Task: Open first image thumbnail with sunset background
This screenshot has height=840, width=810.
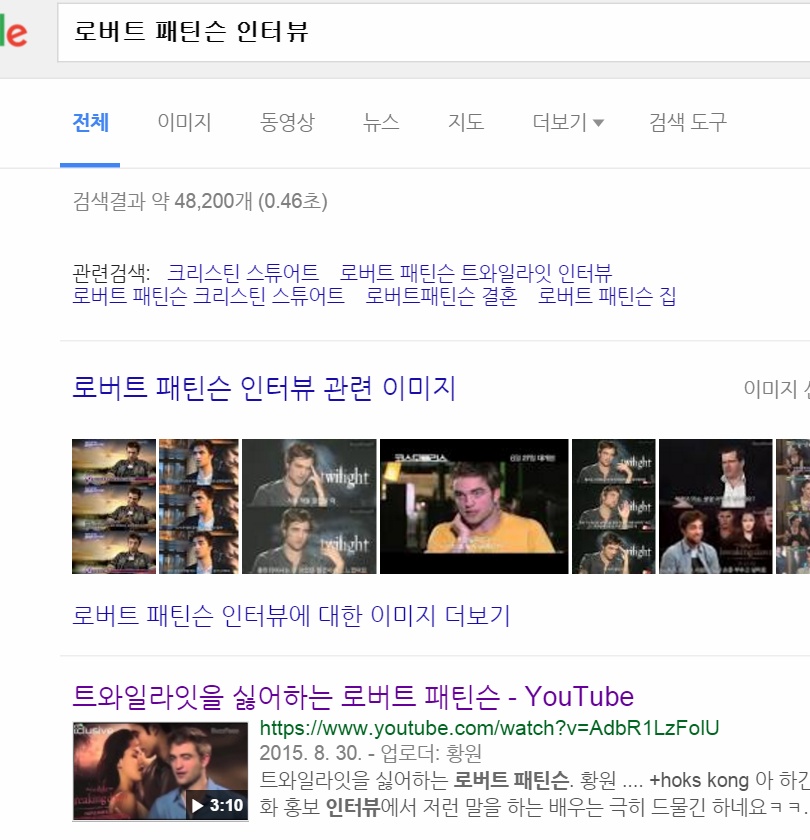Action: click(x=114, y=506)
